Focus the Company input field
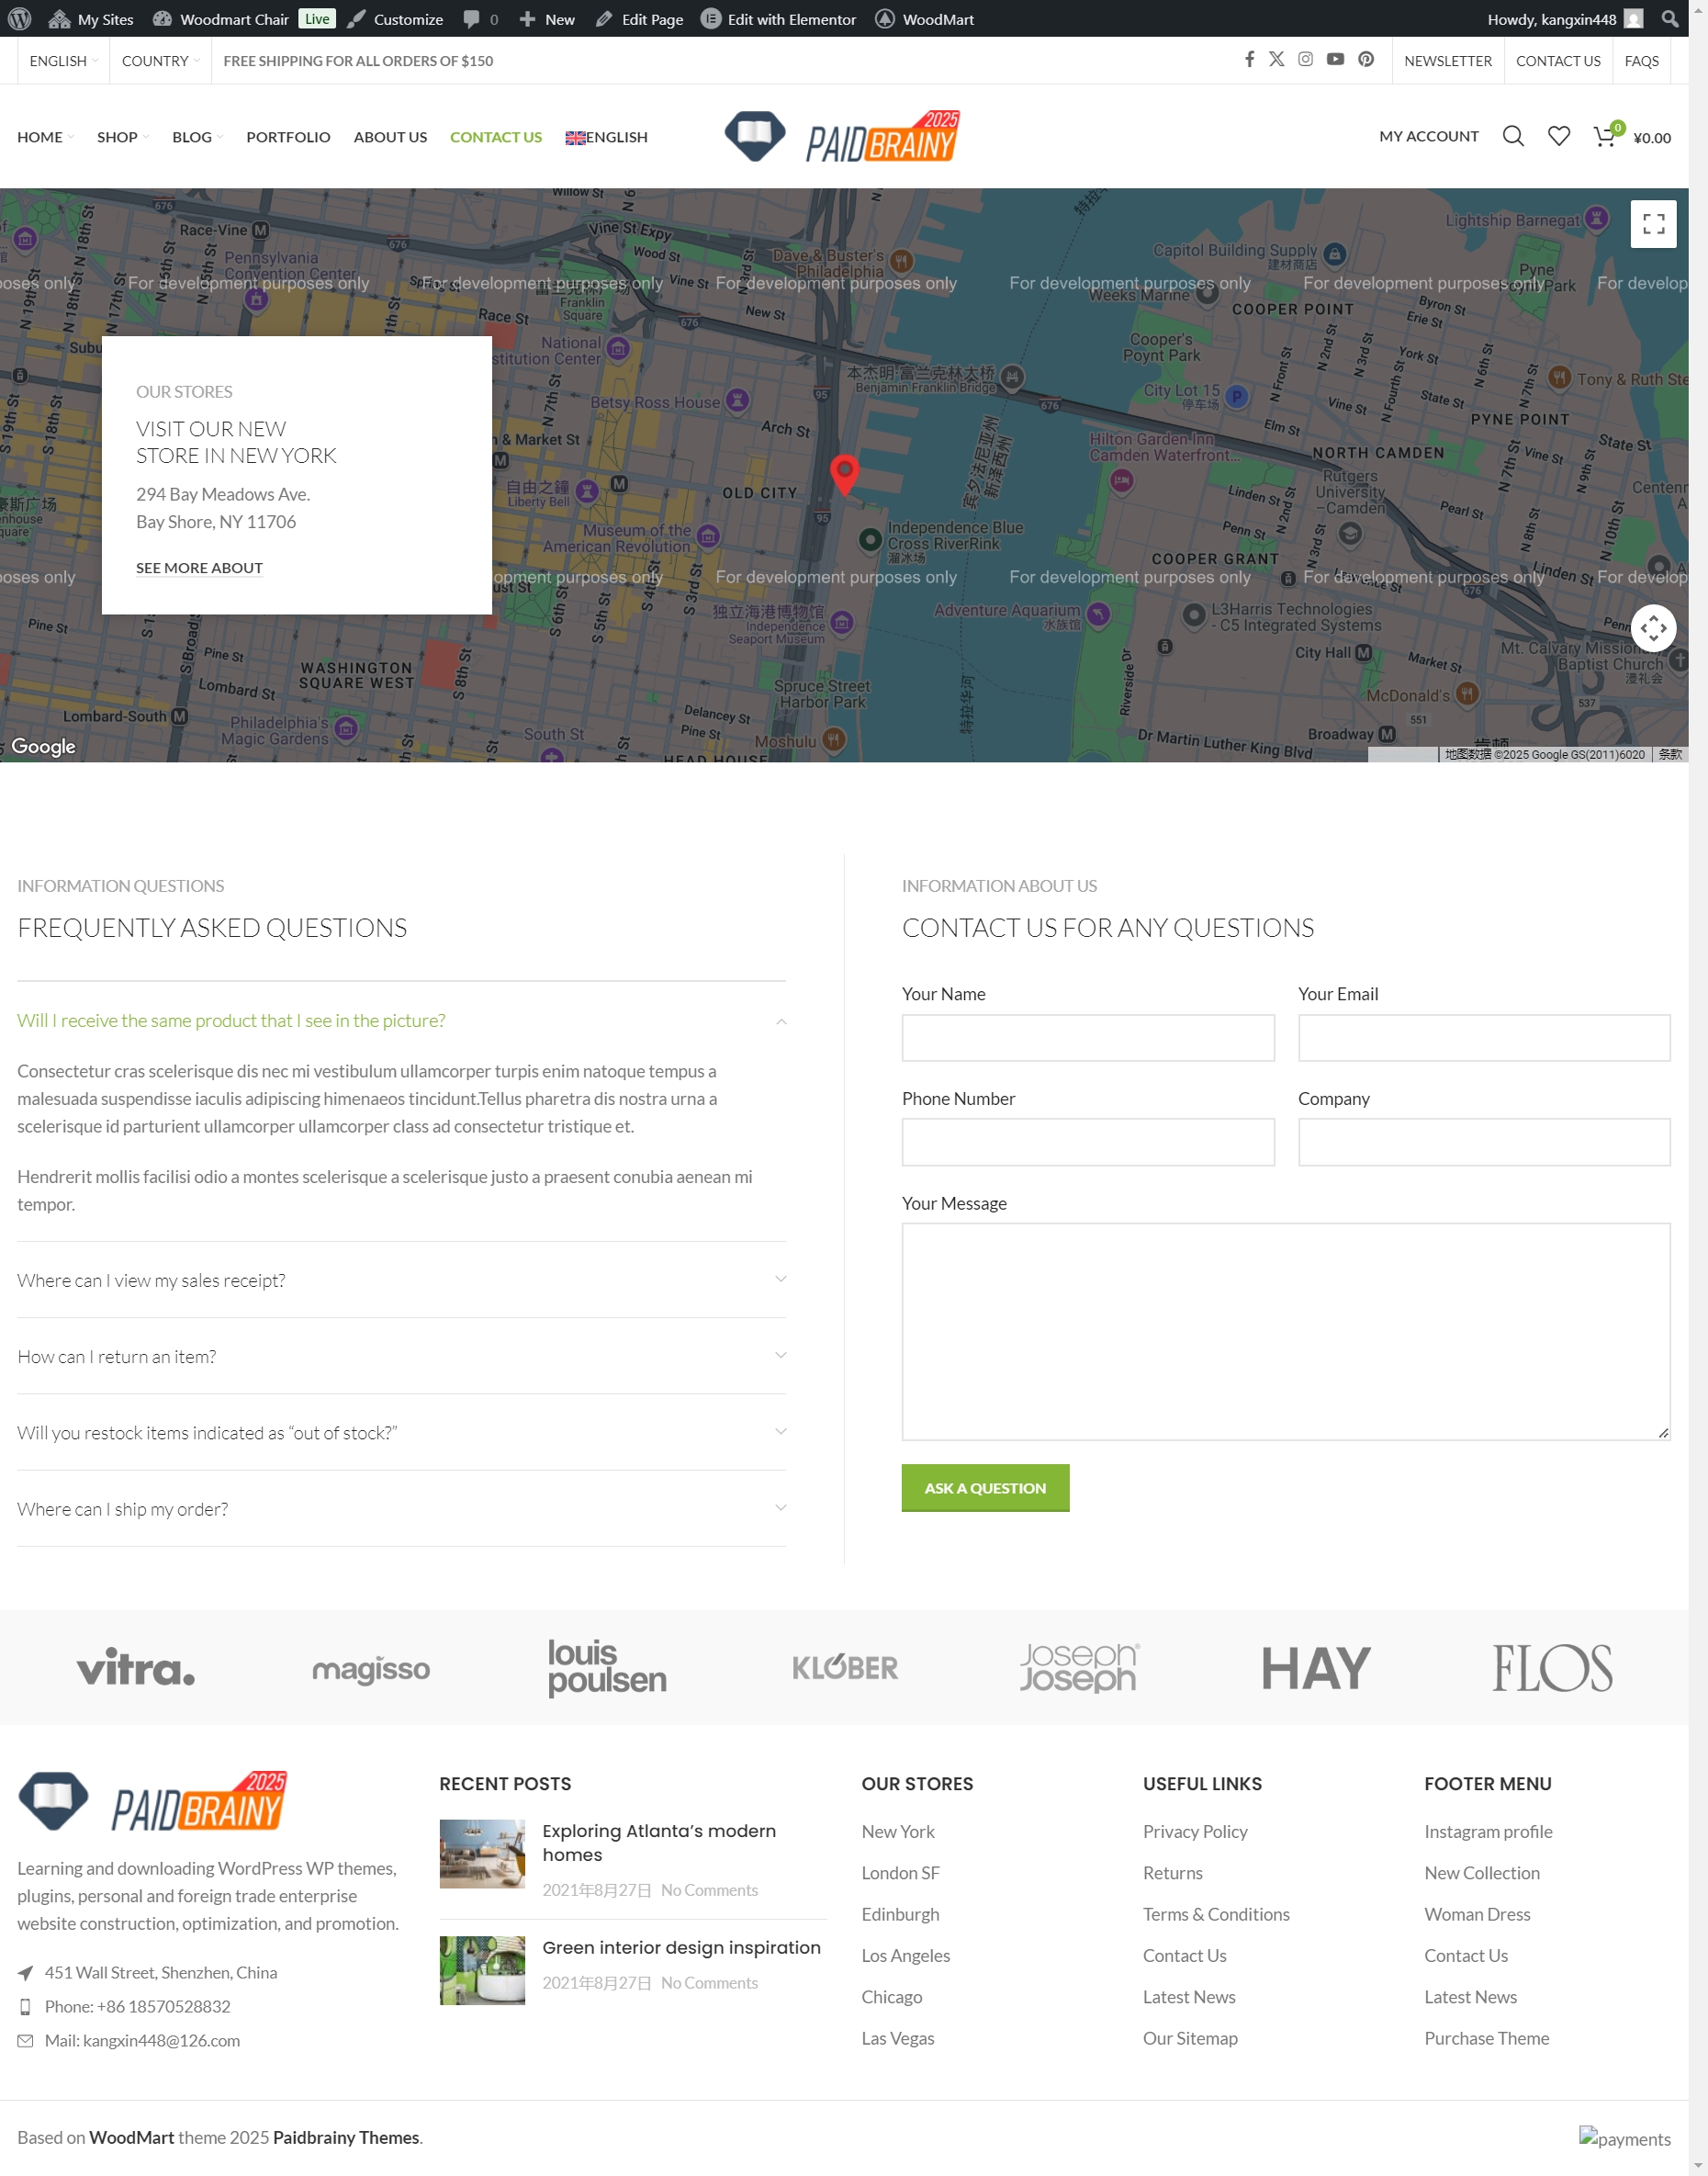Viewport: 1708px width, 2176px height. (x=1484, y=1141)
